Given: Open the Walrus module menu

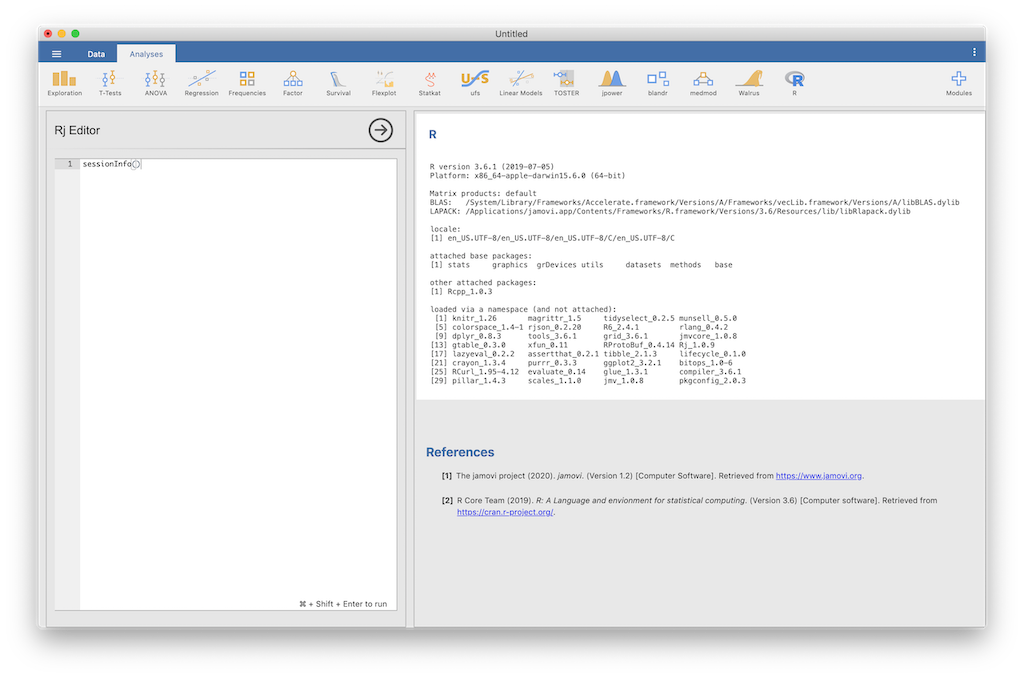Looking at the screenshot, I should tap(749, 84).
